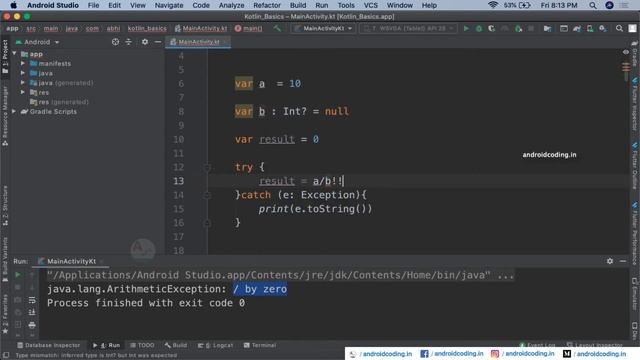Open the AVD Manager icon
This screenshot has width=640, height=360.
(590, 29)
